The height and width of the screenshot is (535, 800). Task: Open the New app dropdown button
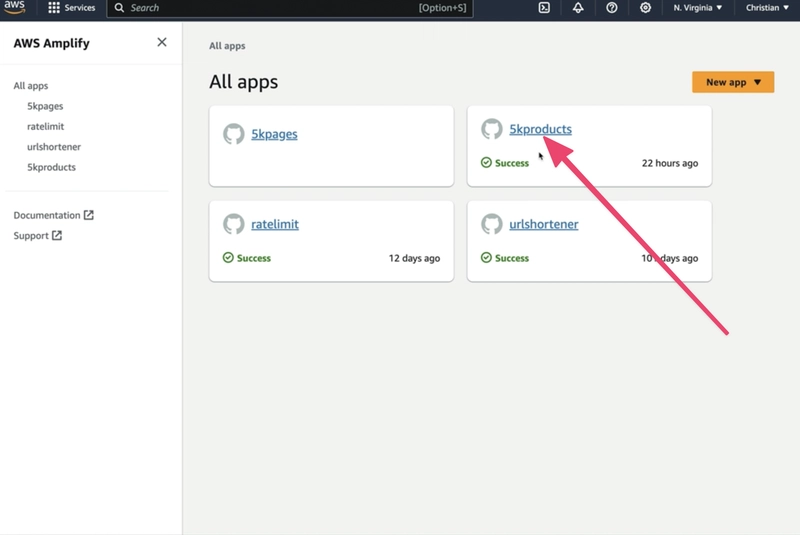click(733, 82)
